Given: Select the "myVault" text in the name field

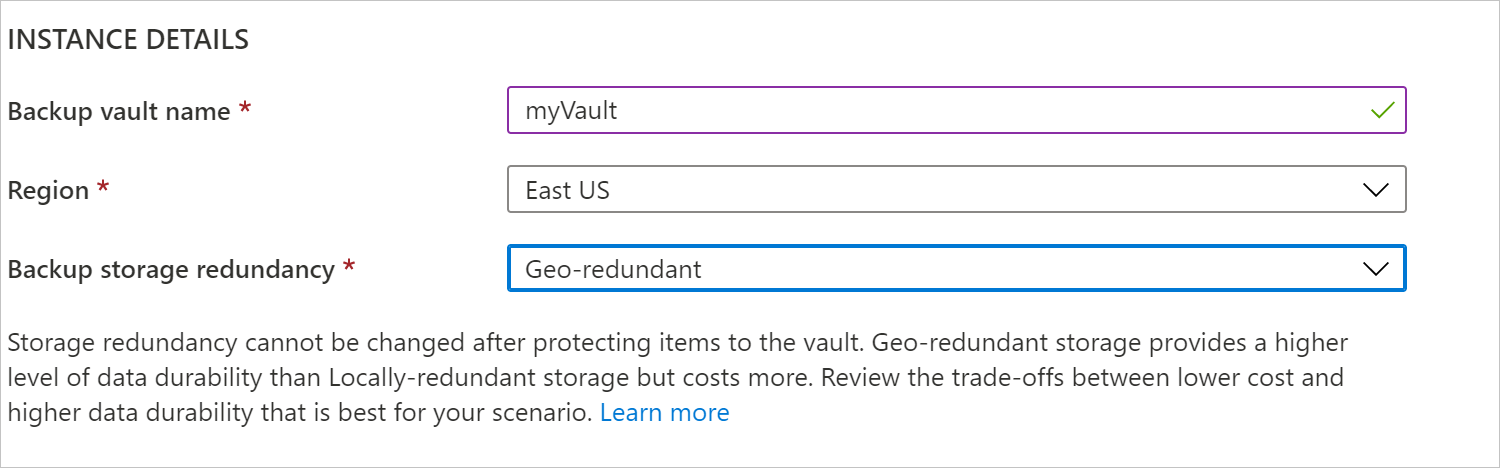Looking at the screenshot, I should click(x=571, y=111).
